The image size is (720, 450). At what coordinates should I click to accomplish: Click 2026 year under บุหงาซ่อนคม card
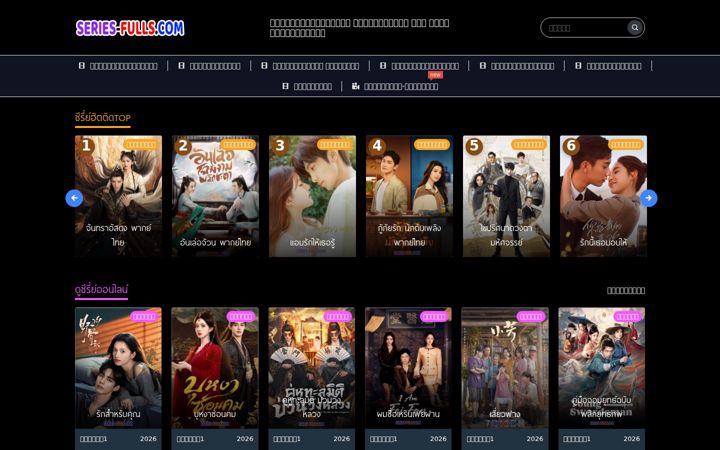(245, 439)
